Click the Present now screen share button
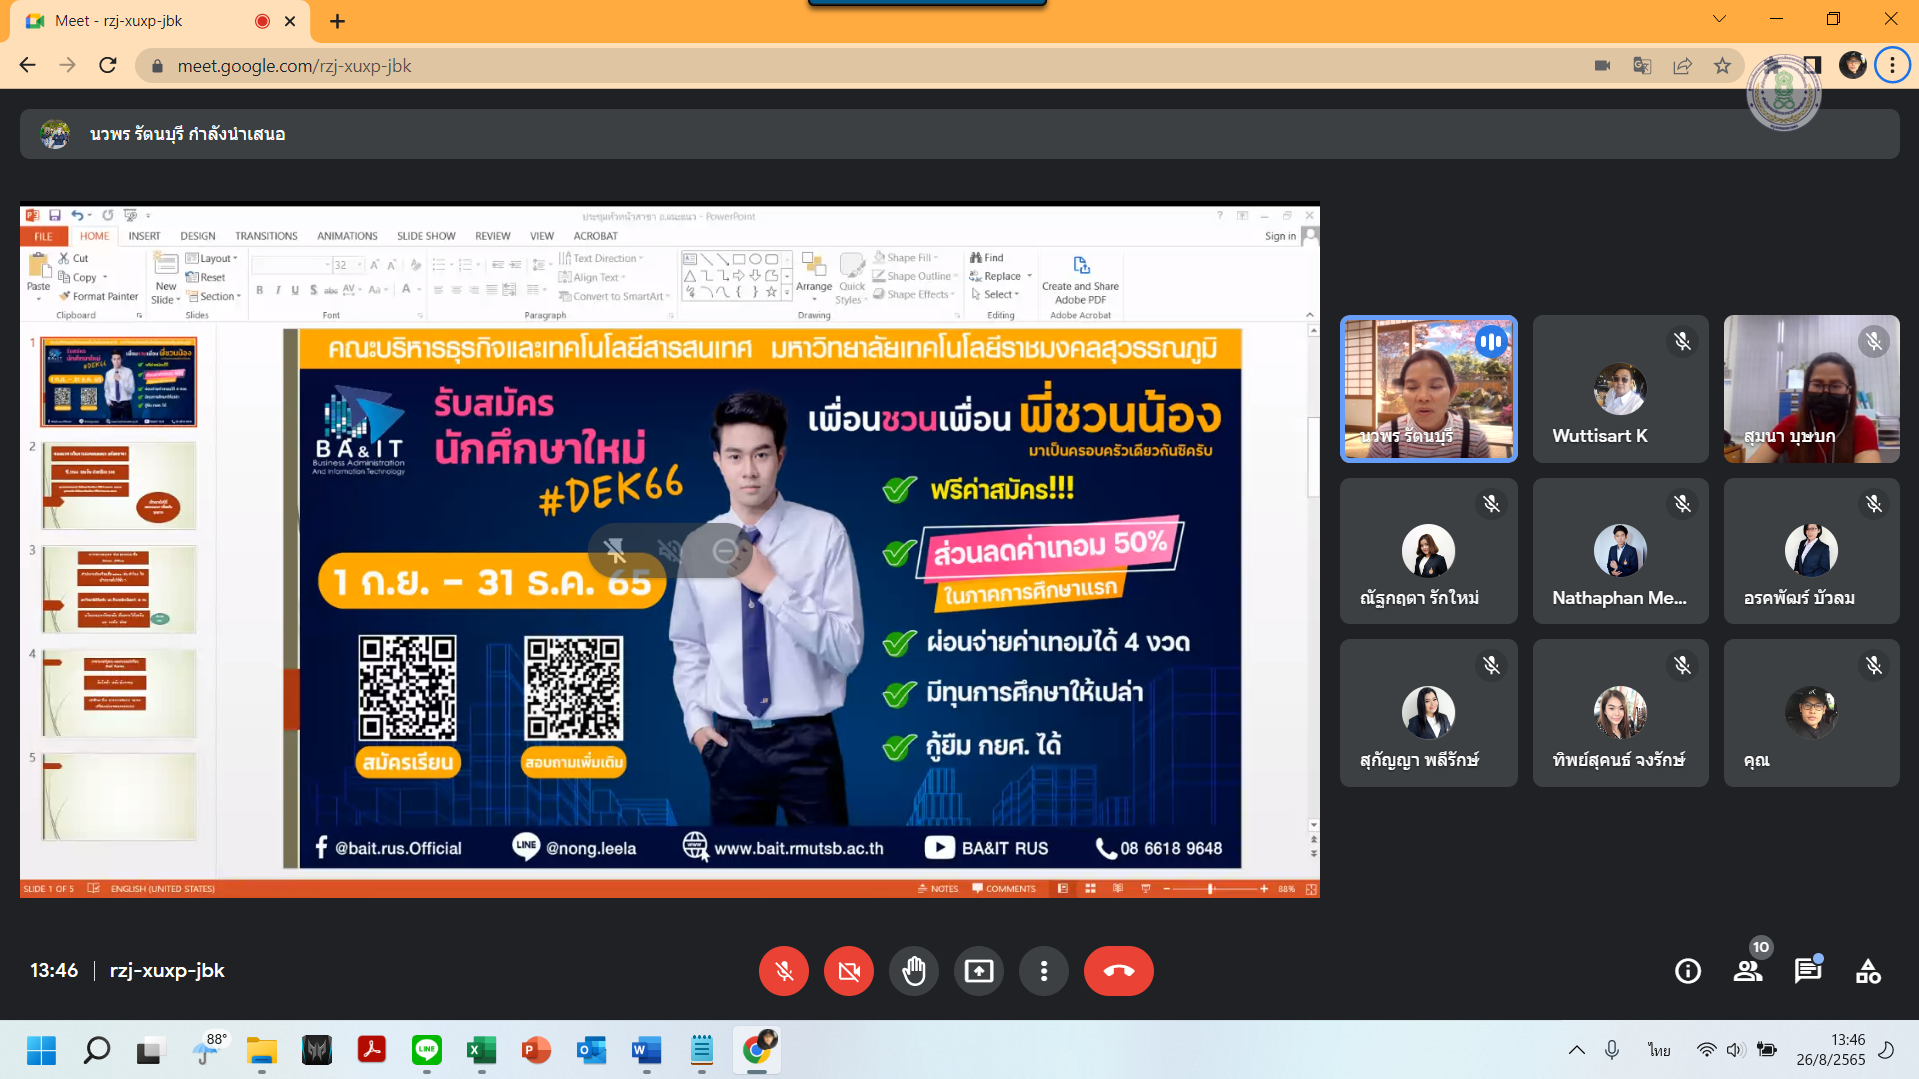 point(979,971)
